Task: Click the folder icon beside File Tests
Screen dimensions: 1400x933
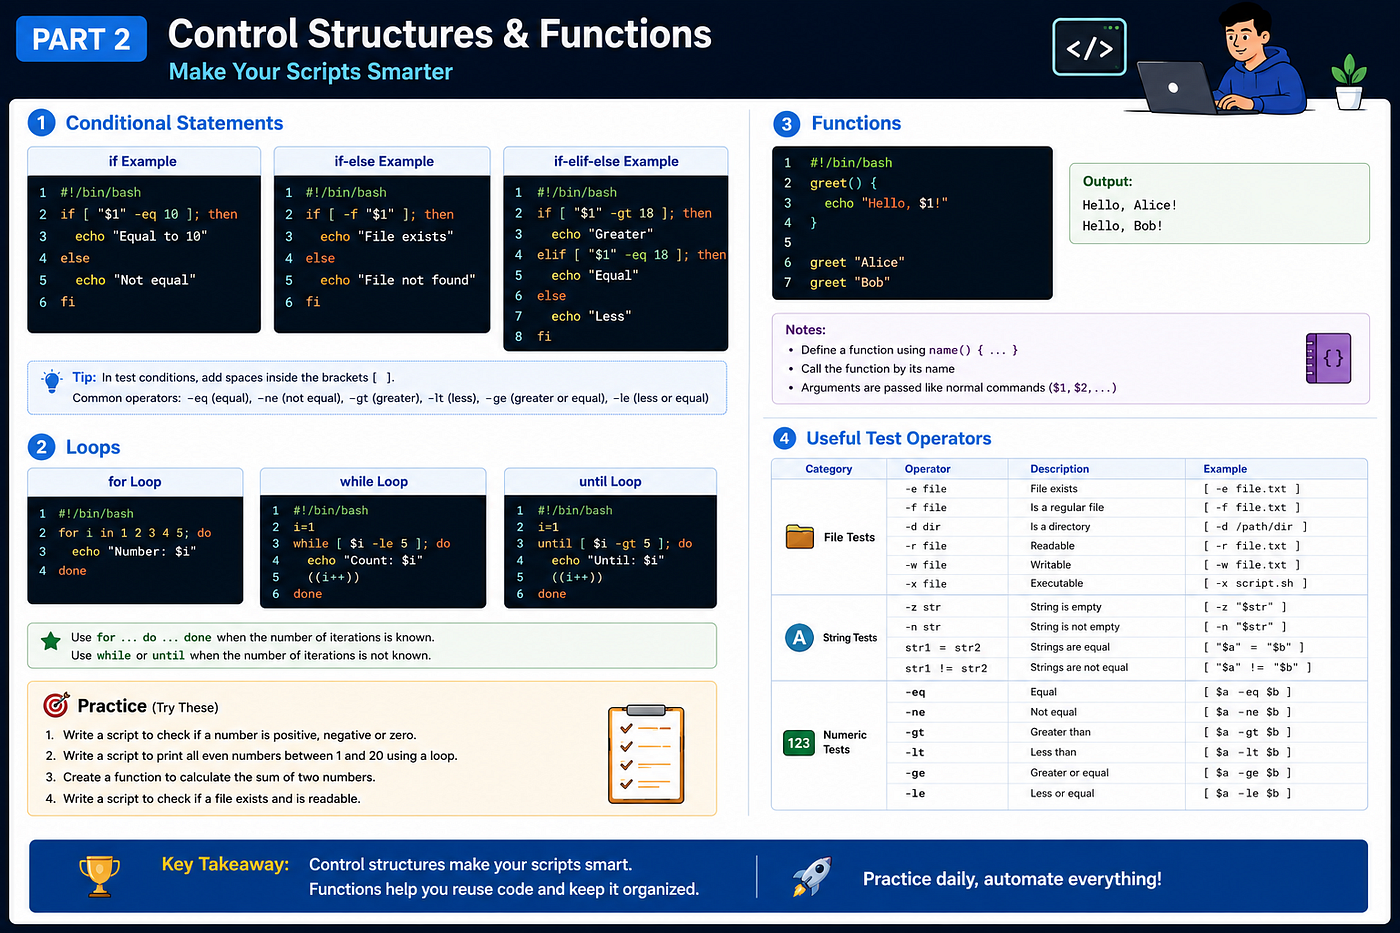Action: pos(800,537)
